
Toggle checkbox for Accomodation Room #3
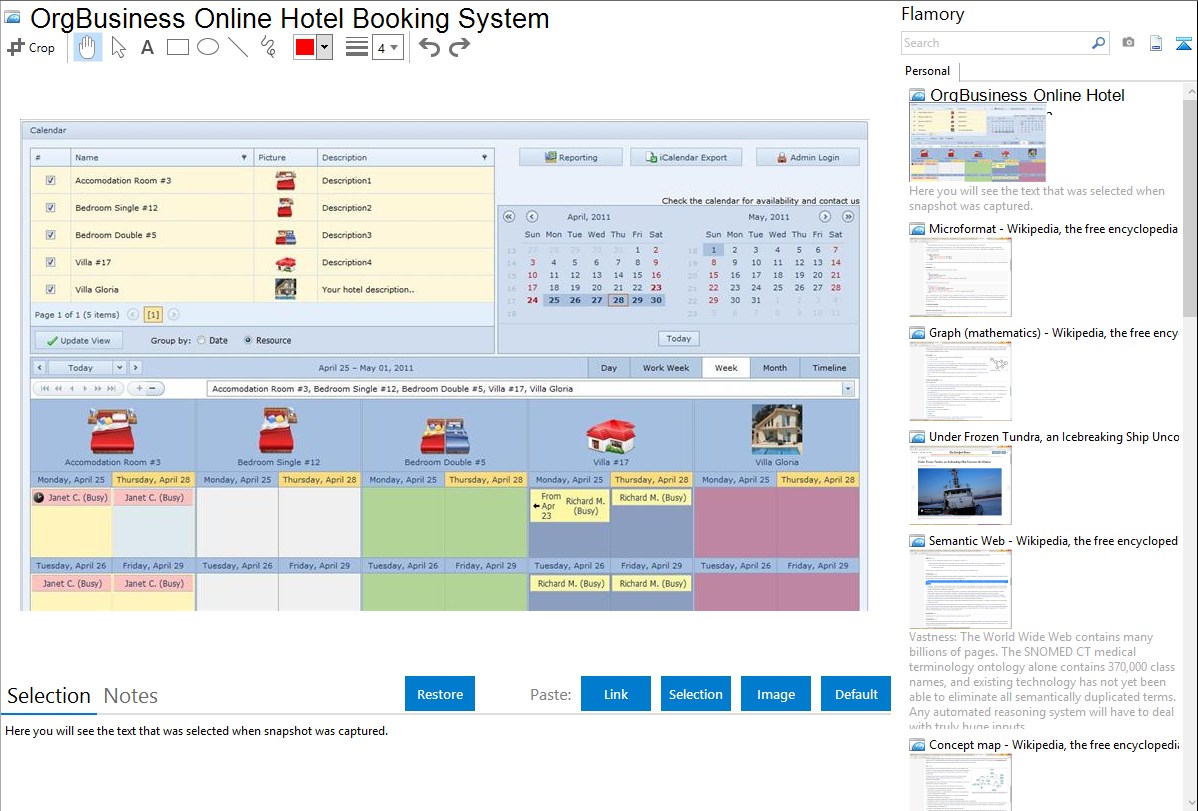[x=50, y=180]
